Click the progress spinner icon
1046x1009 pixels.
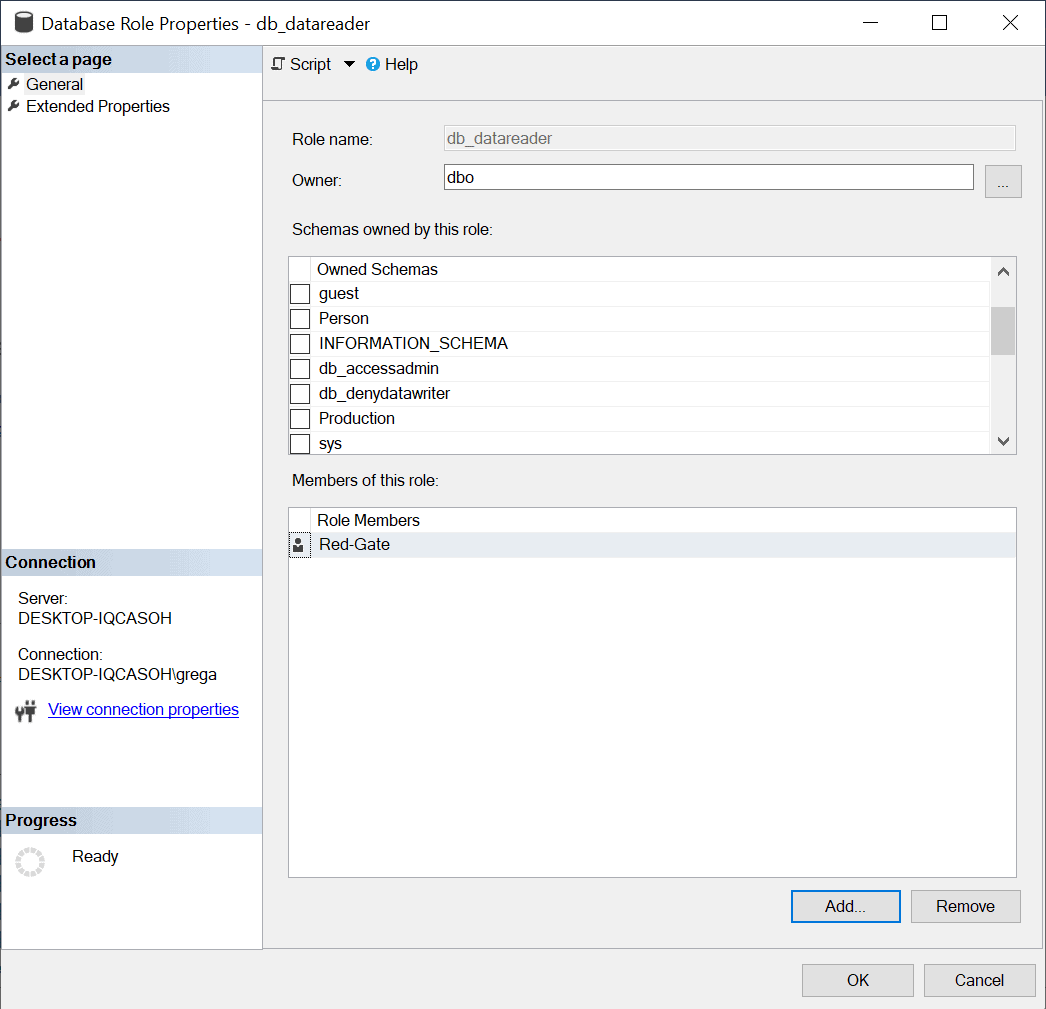[x=30, y=862]
